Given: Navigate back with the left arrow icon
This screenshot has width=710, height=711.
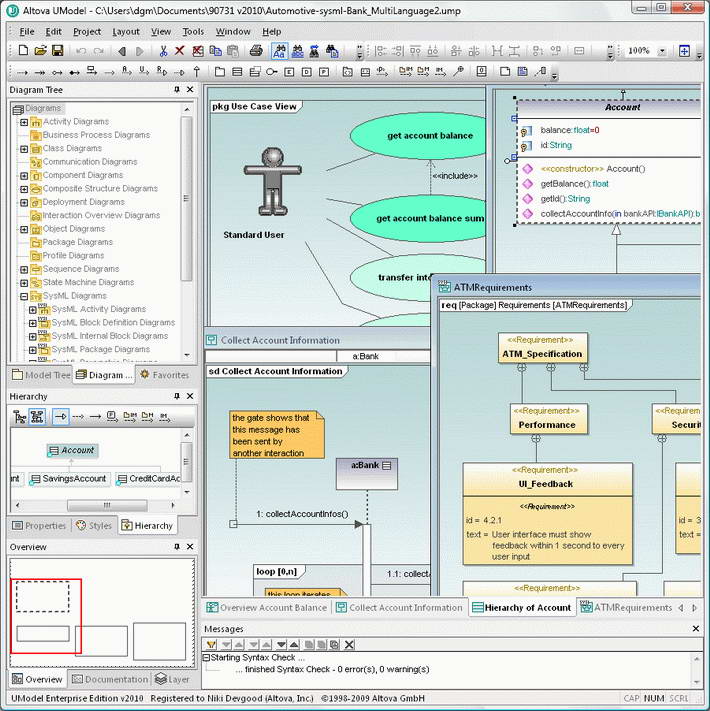Looking at the screenshot, I should [x=122, y=51].
